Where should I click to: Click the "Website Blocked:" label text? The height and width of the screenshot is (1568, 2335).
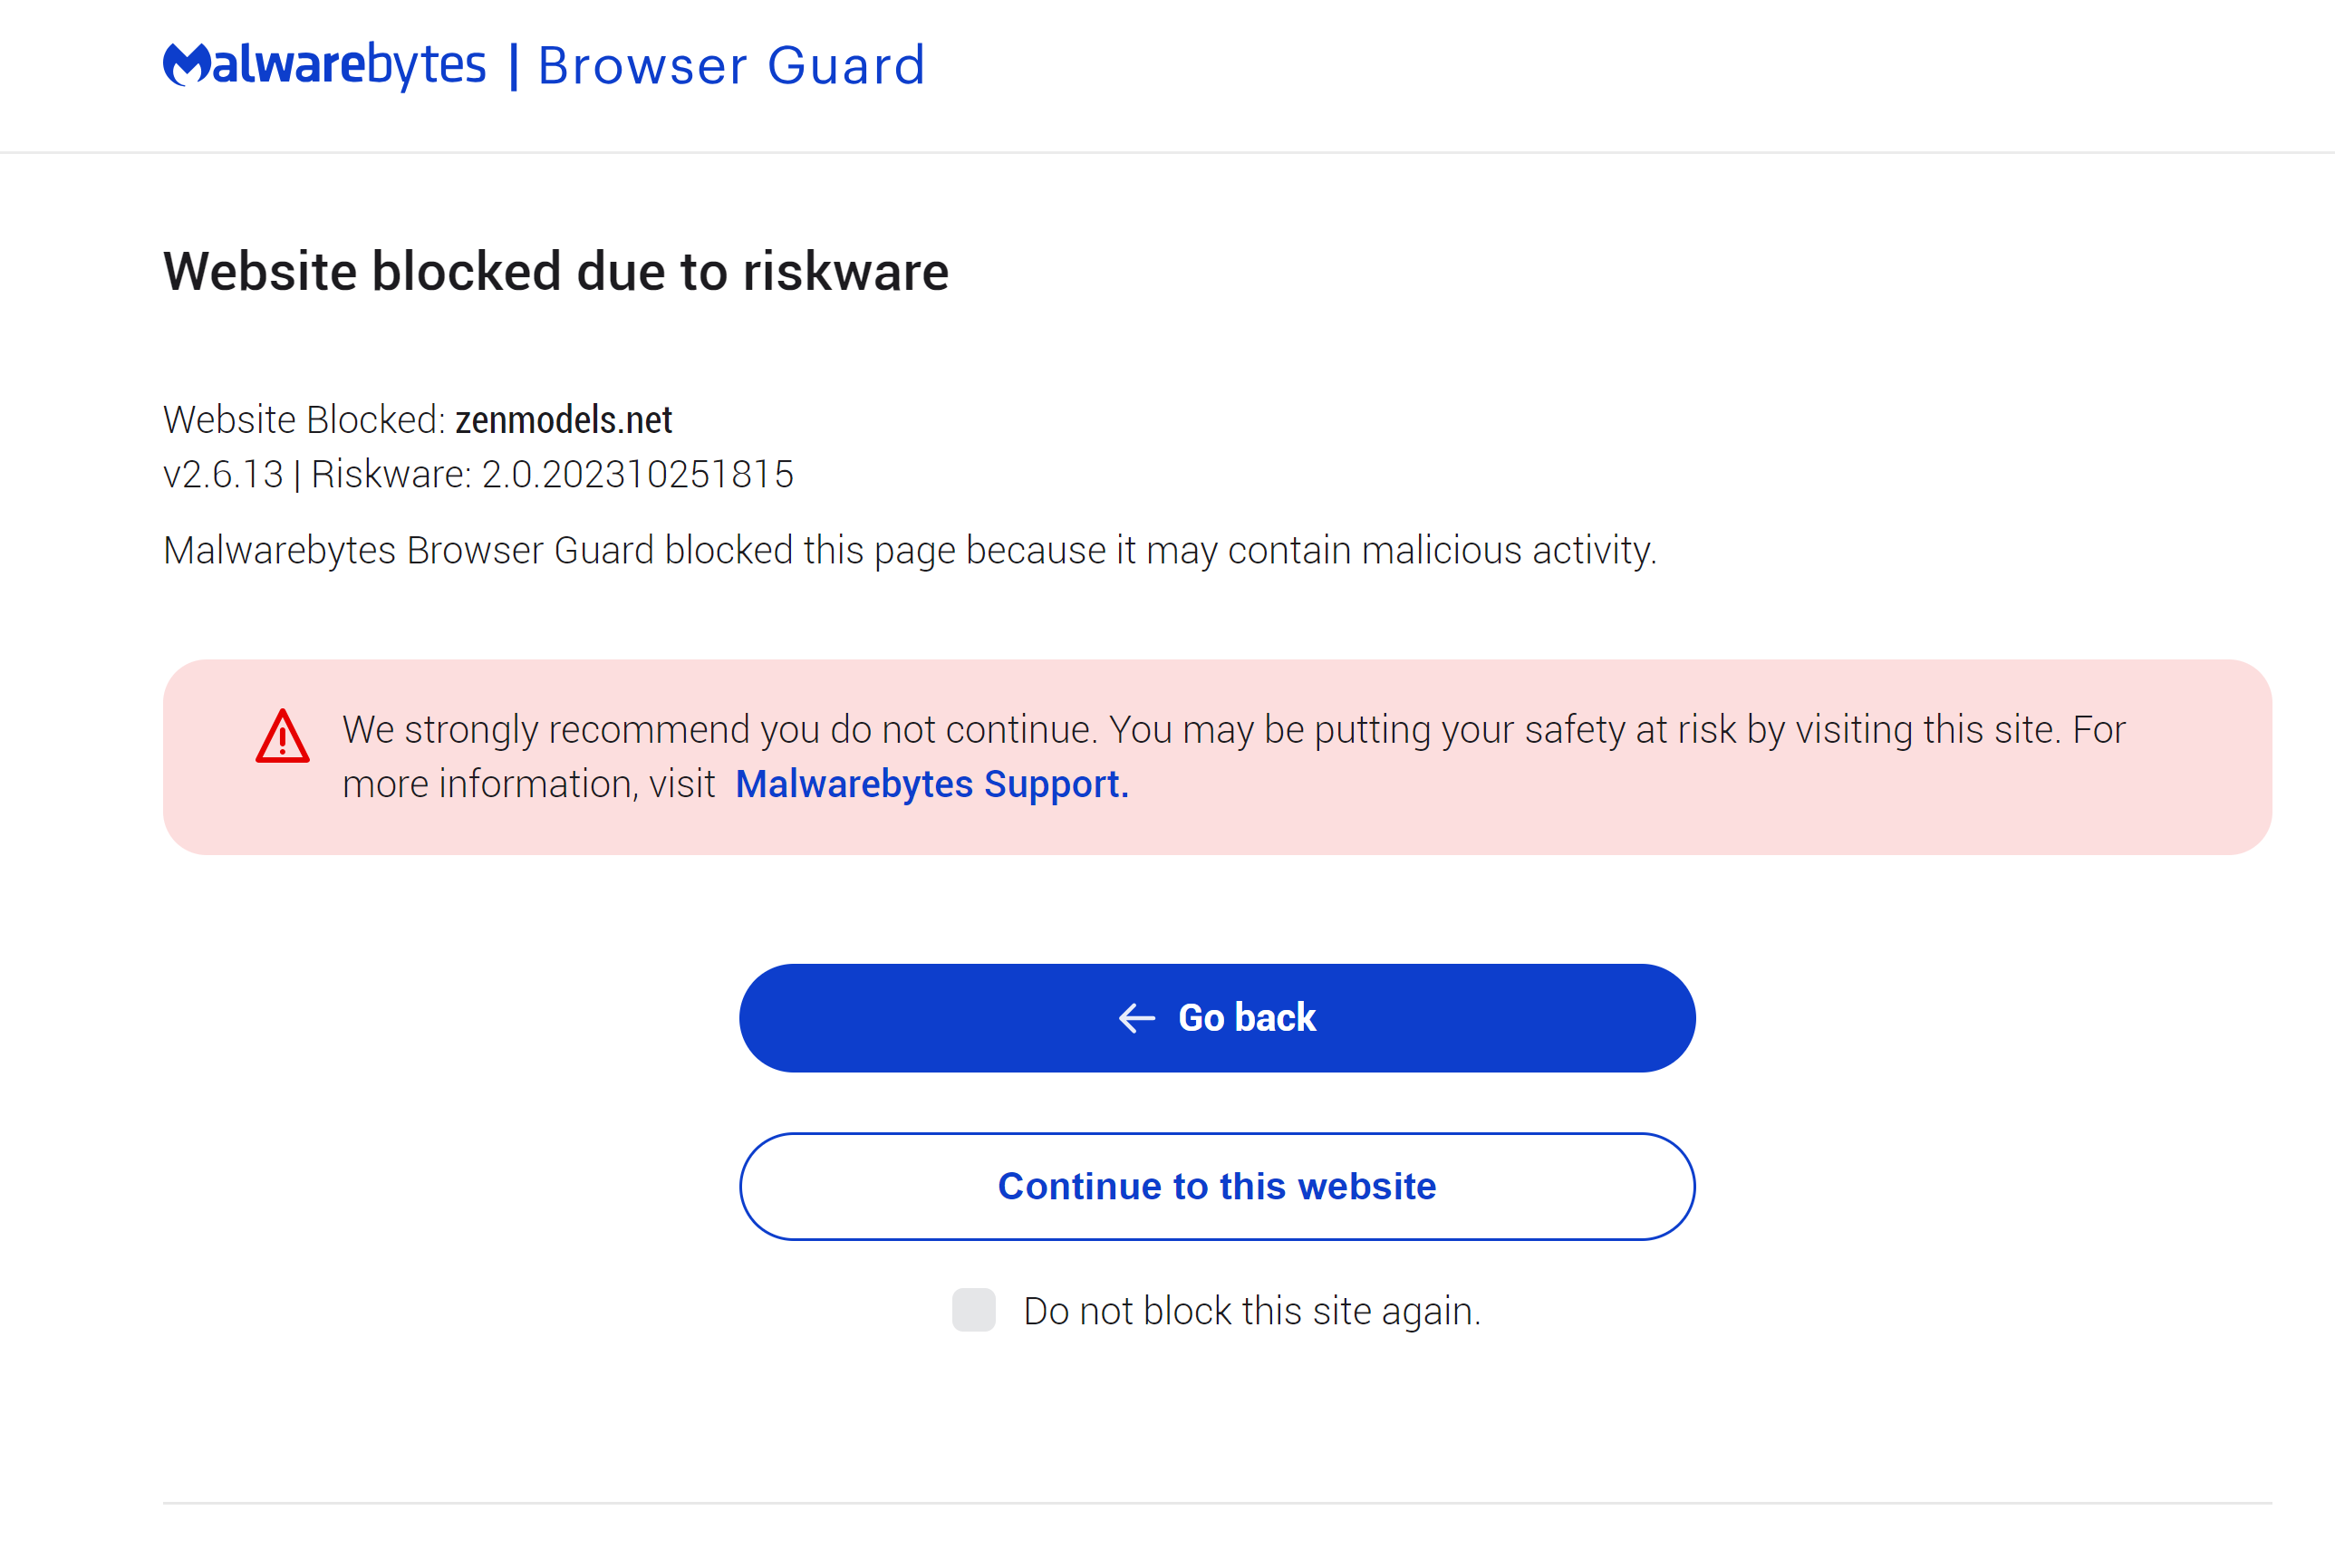[x=304, y=420]
